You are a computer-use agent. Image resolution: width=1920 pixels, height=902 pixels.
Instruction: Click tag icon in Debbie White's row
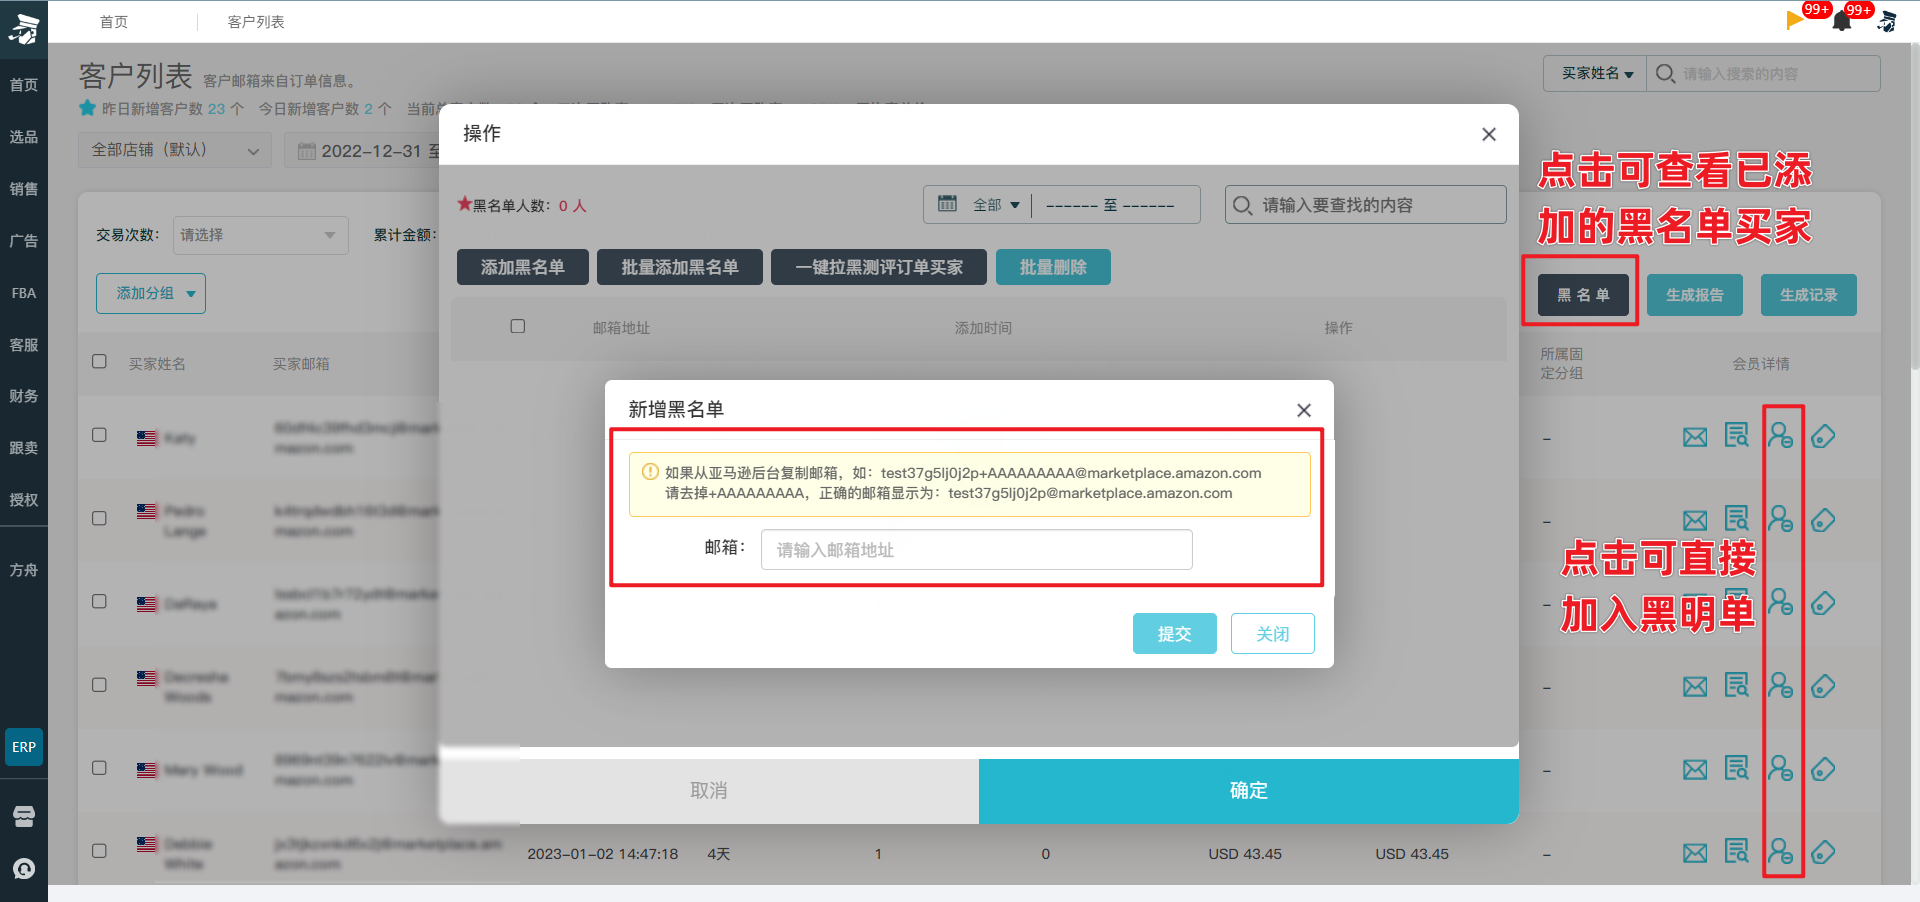pos(1823,852)
